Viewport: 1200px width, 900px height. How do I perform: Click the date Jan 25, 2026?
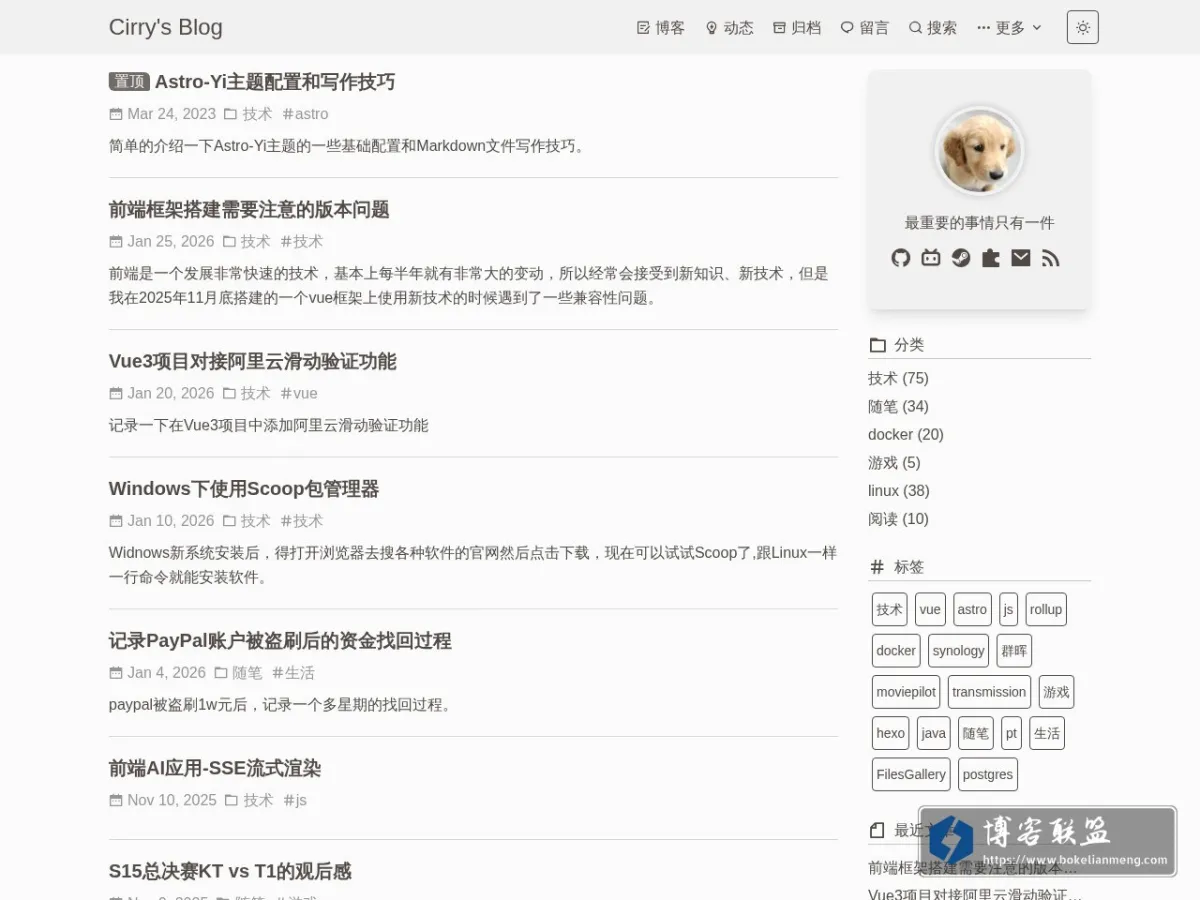(x=170, y=241)
